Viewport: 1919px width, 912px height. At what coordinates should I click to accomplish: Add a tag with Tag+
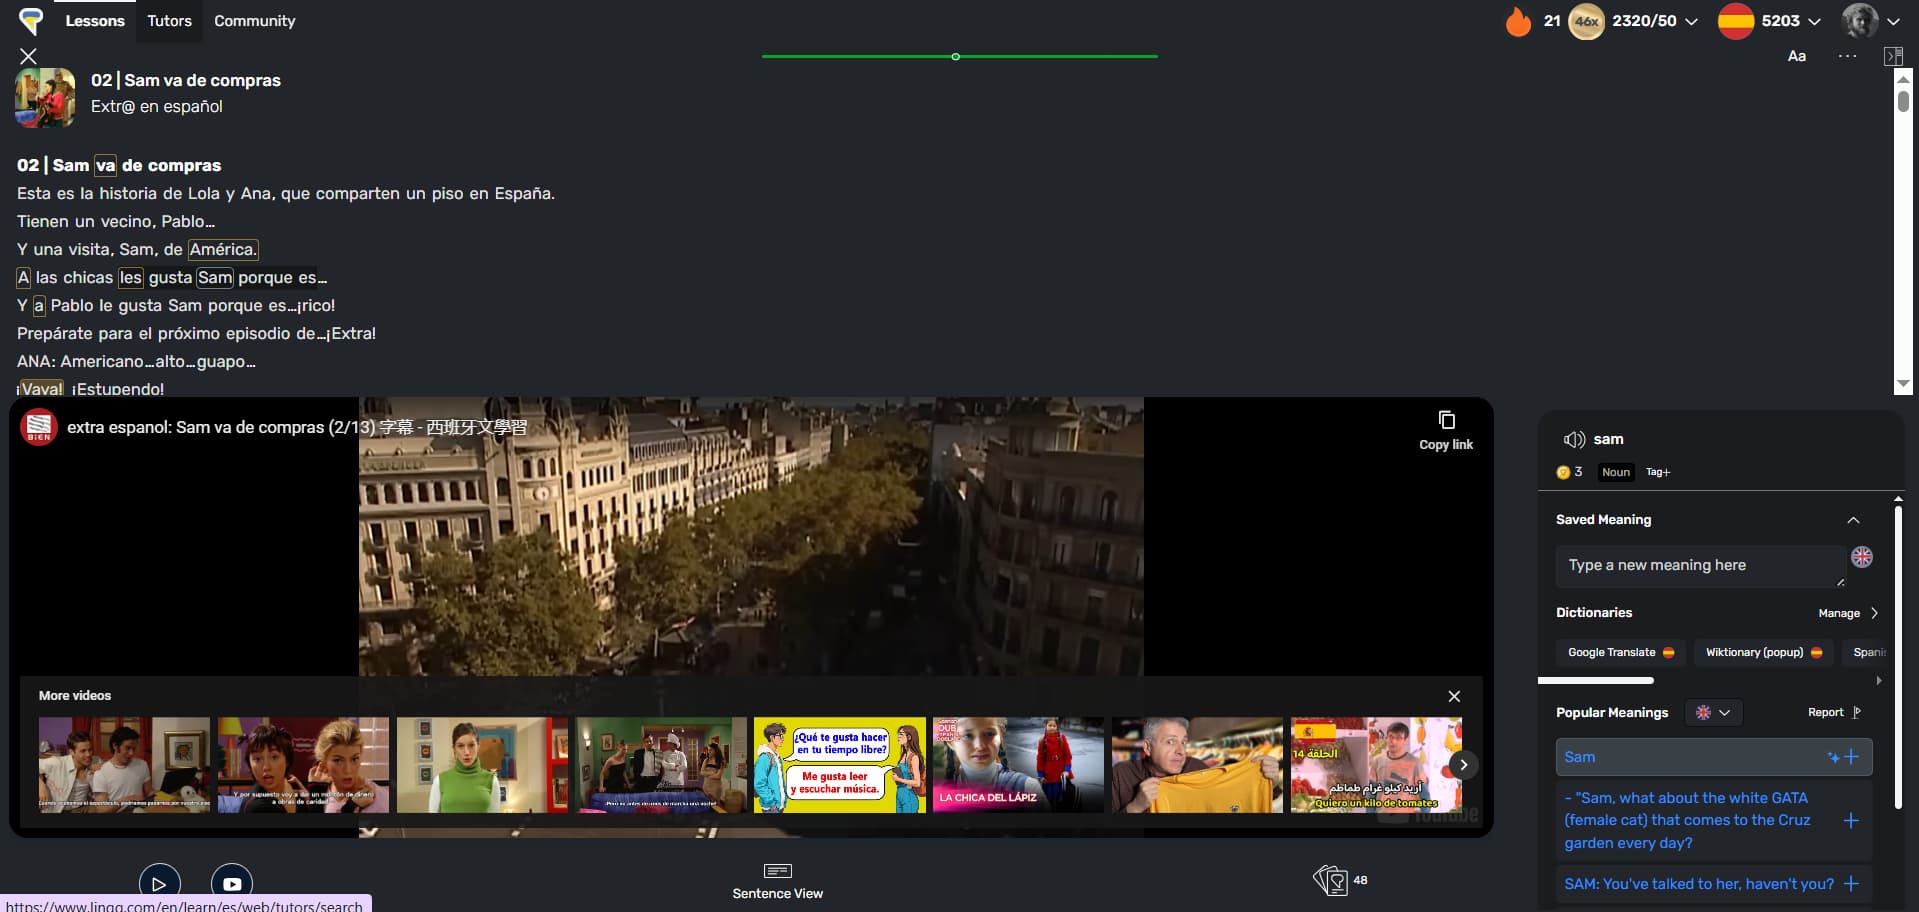[x=1658, y=472]
